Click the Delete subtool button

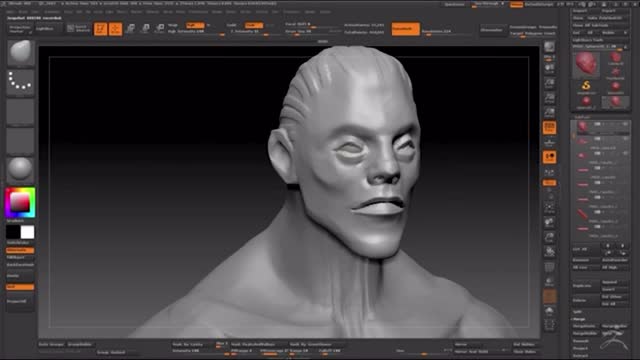point(586,300)
